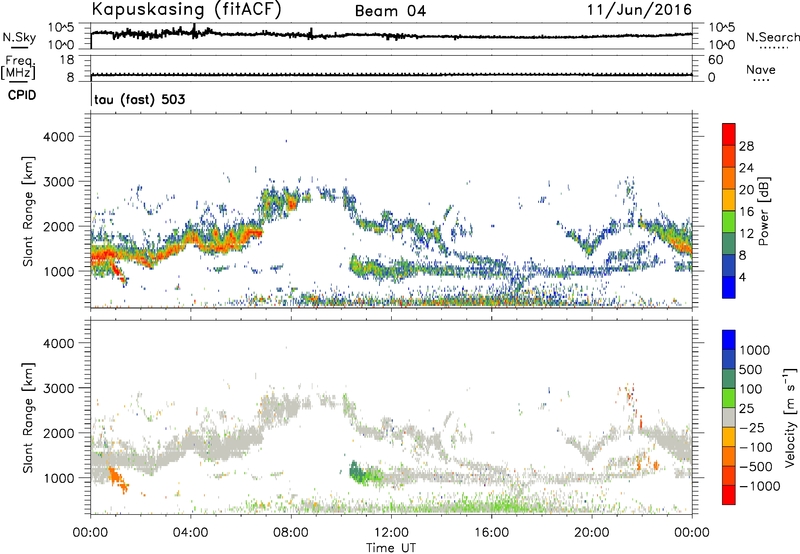
Task: Select the N.Sky legend label
Action: point(19,37)
